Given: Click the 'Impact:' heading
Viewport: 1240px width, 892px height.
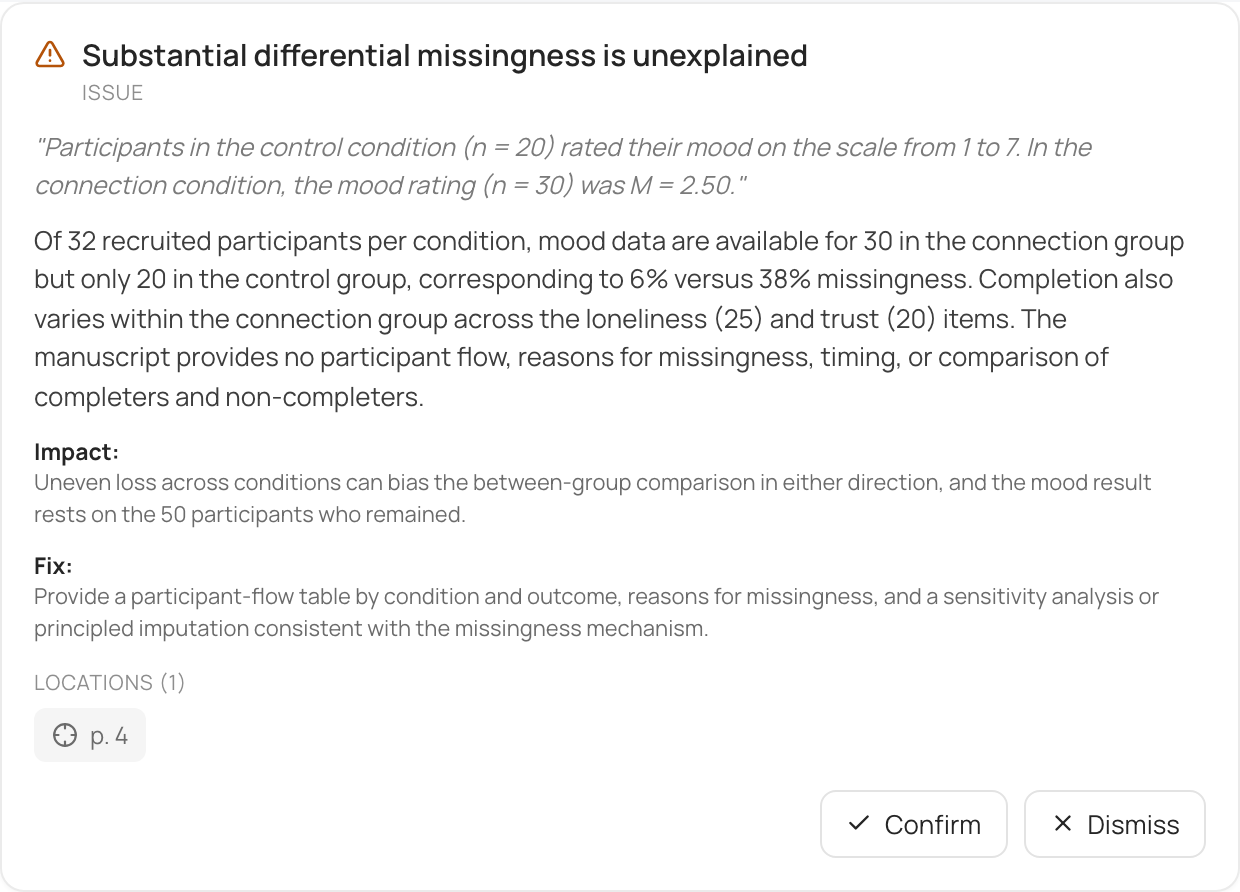Looking at the screenshot, I should (x=77, y=452).
